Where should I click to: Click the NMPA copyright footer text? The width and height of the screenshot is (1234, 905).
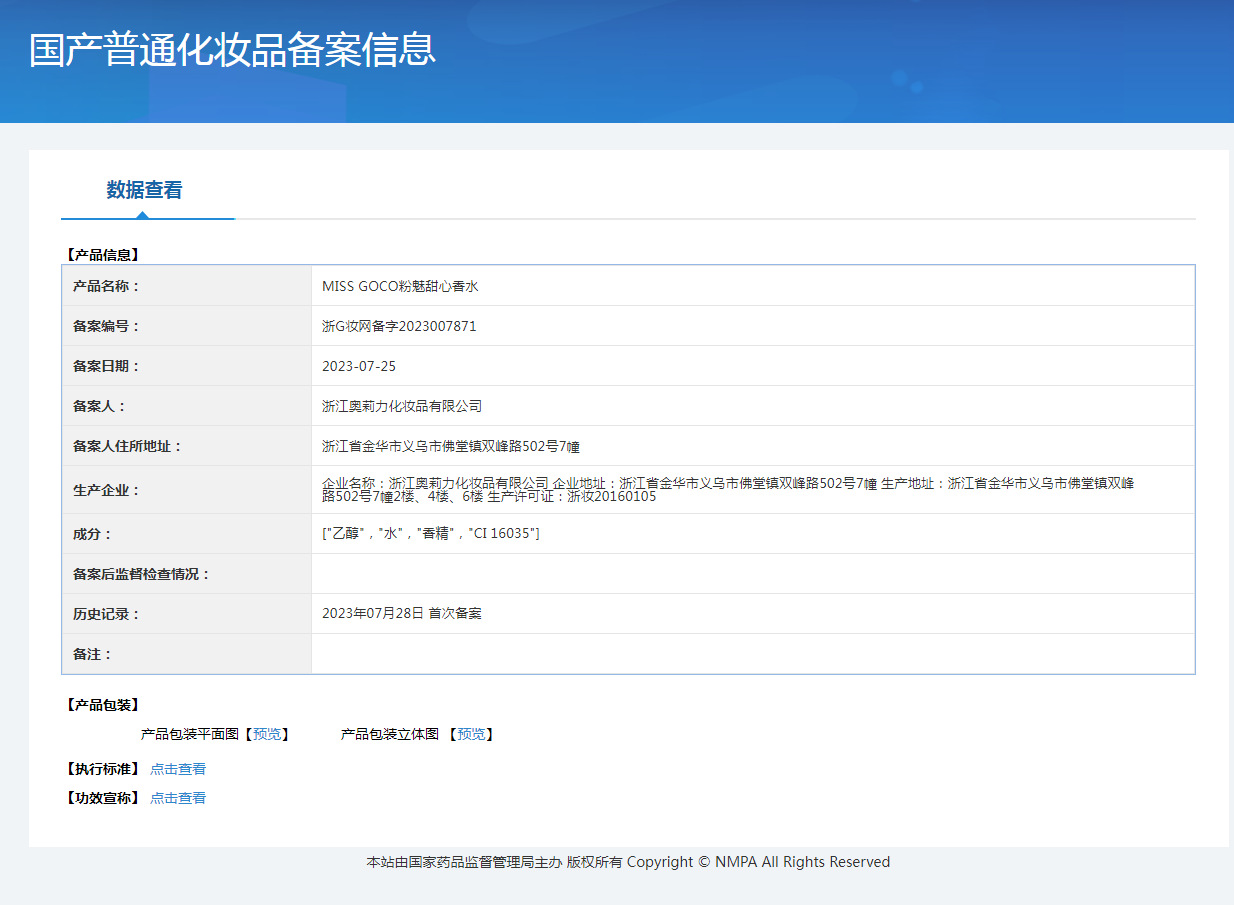pos(628,862)
